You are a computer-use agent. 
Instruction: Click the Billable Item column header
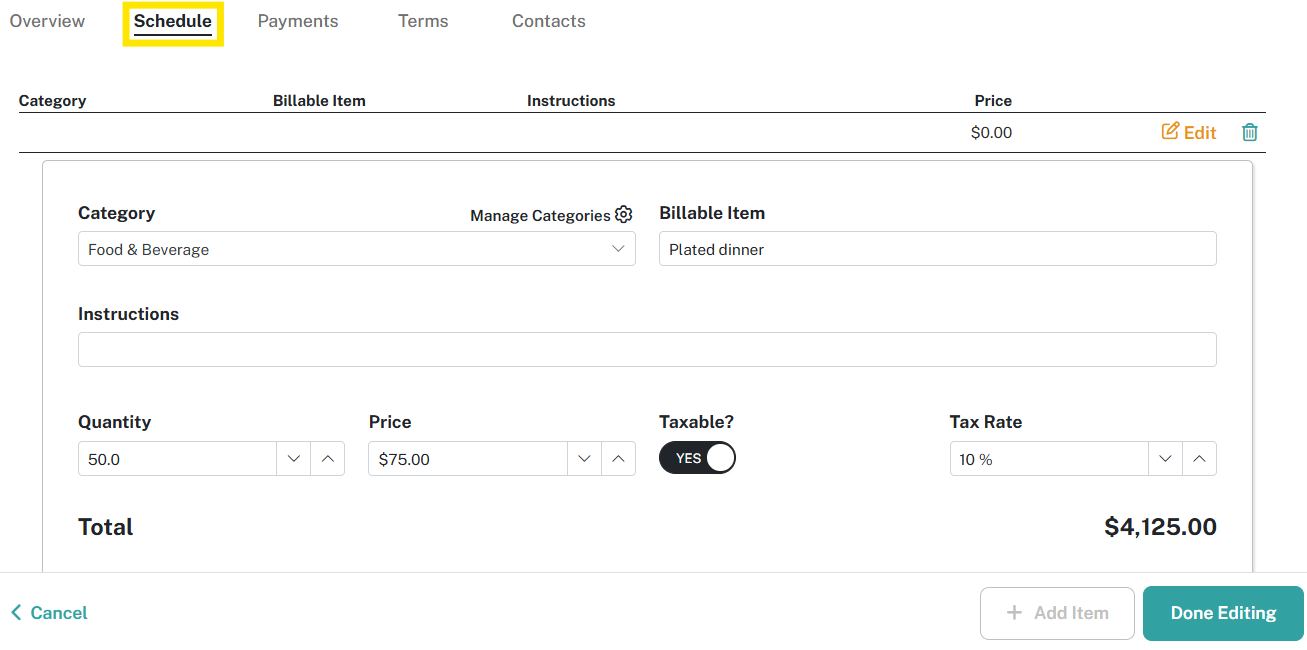tap(319, 101)
